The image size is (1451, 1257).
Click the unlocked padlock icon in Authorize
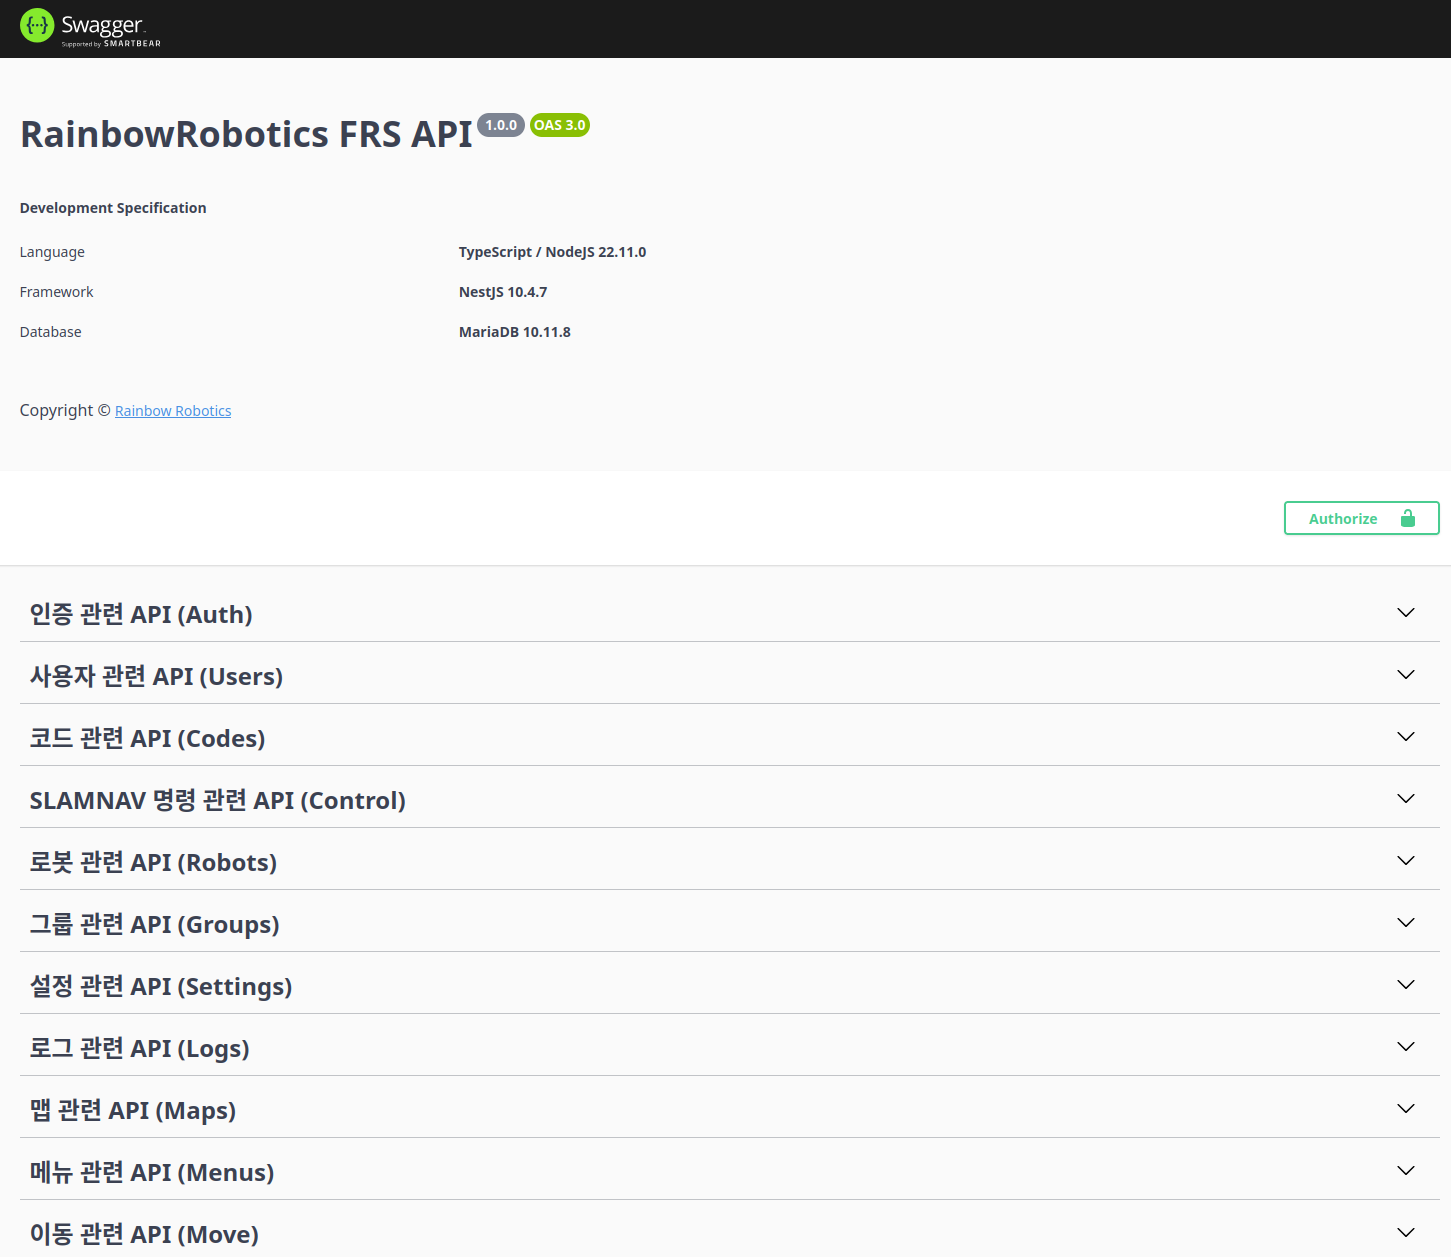[x=1408, y=518]
